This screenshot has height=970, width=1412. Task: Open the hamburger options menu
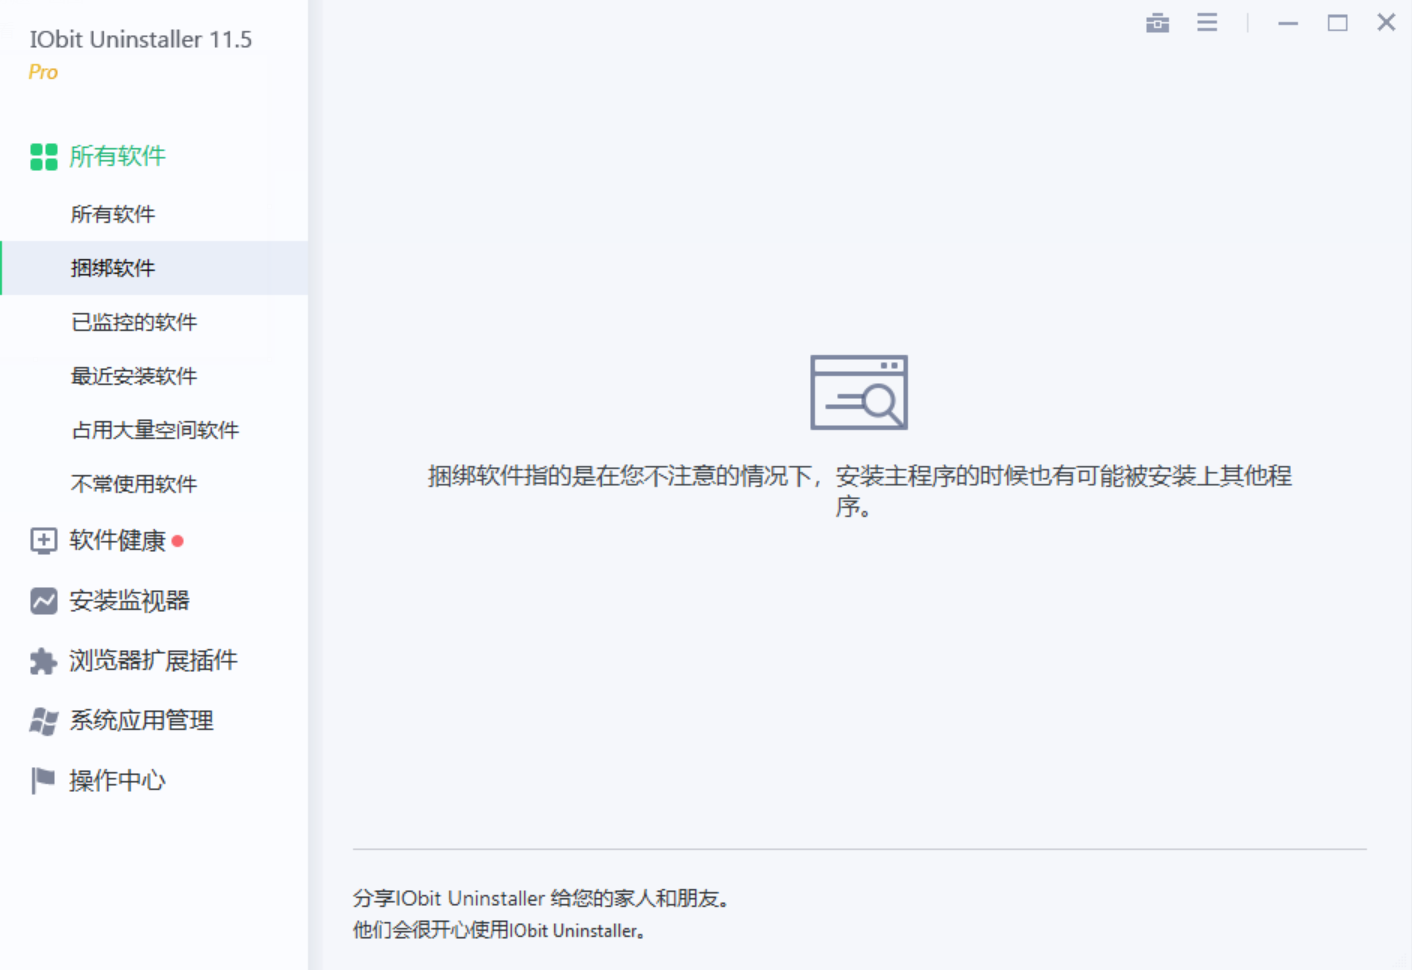tap(1207, 22)
